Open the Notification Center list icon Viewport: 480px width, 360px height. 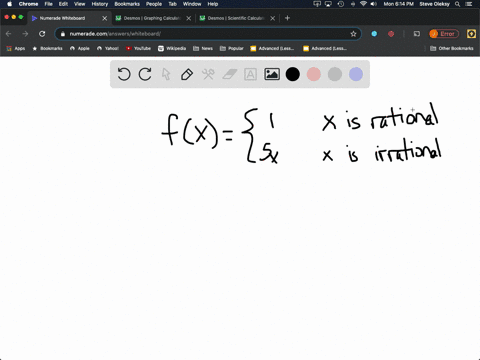470,4
